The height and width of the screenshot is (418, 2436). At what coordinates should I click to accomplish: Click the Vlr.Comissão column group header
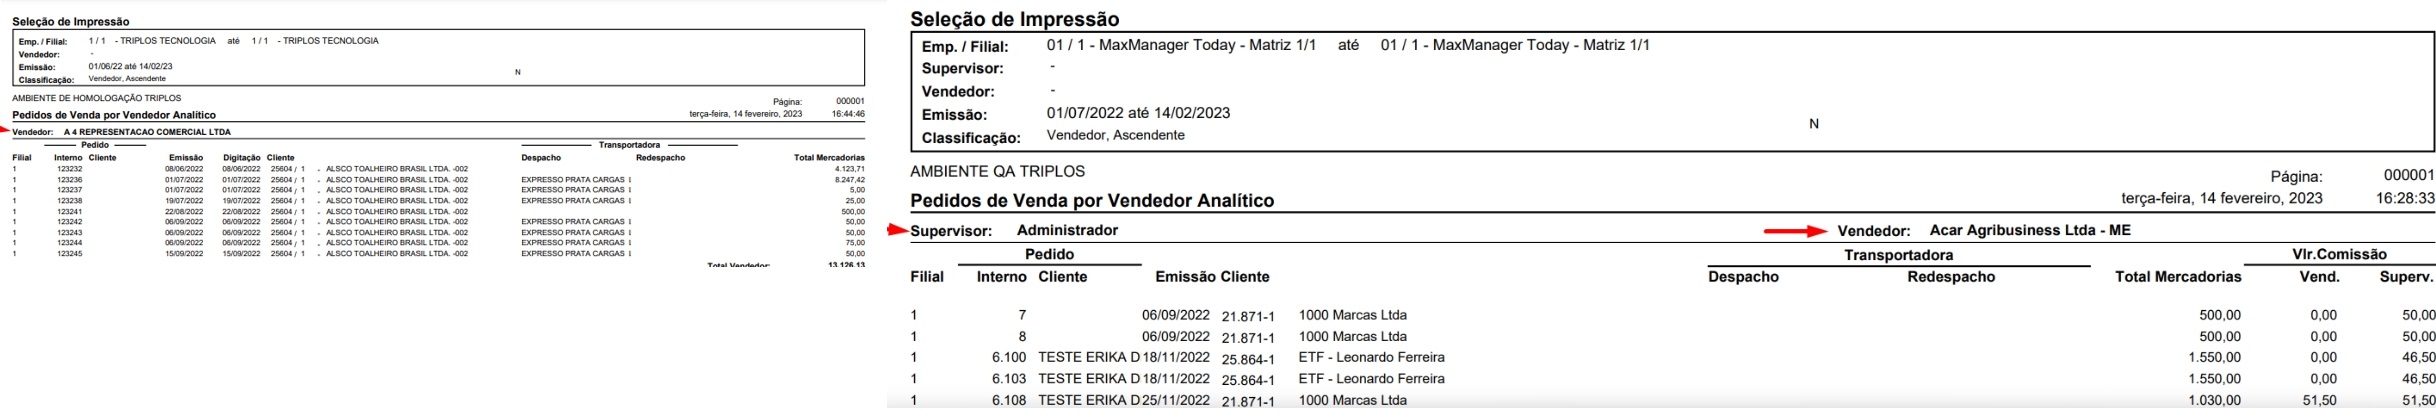click(x=2338, y=255)
